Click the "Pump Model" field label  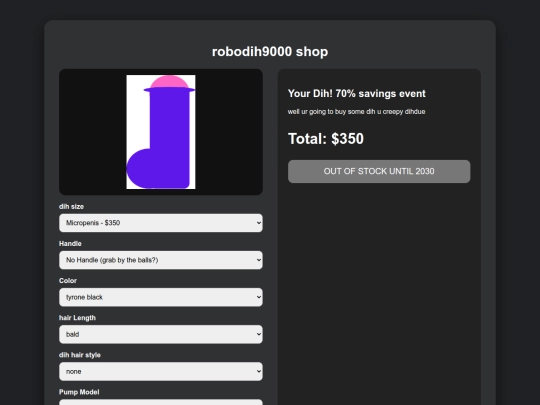point(79,392)
